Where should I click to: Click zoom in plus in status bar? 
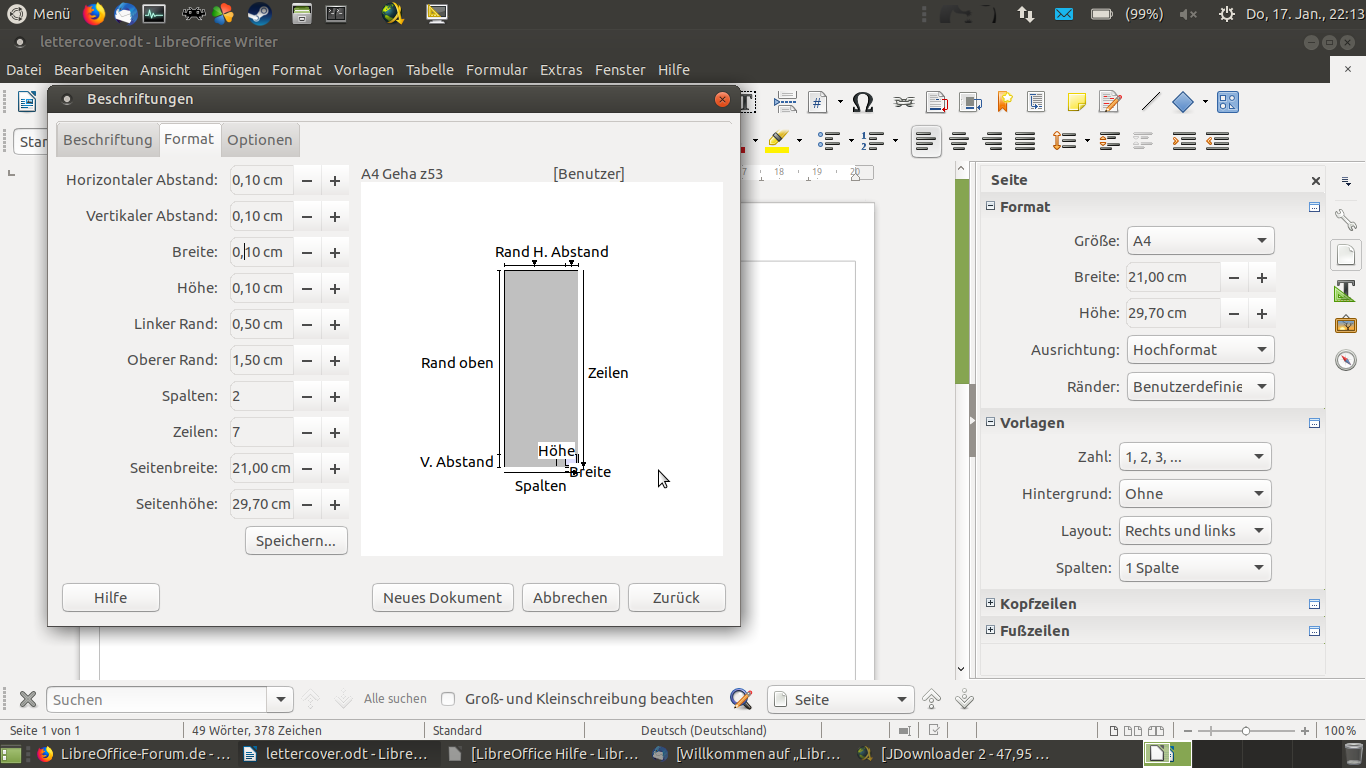tap(1306, 731)
